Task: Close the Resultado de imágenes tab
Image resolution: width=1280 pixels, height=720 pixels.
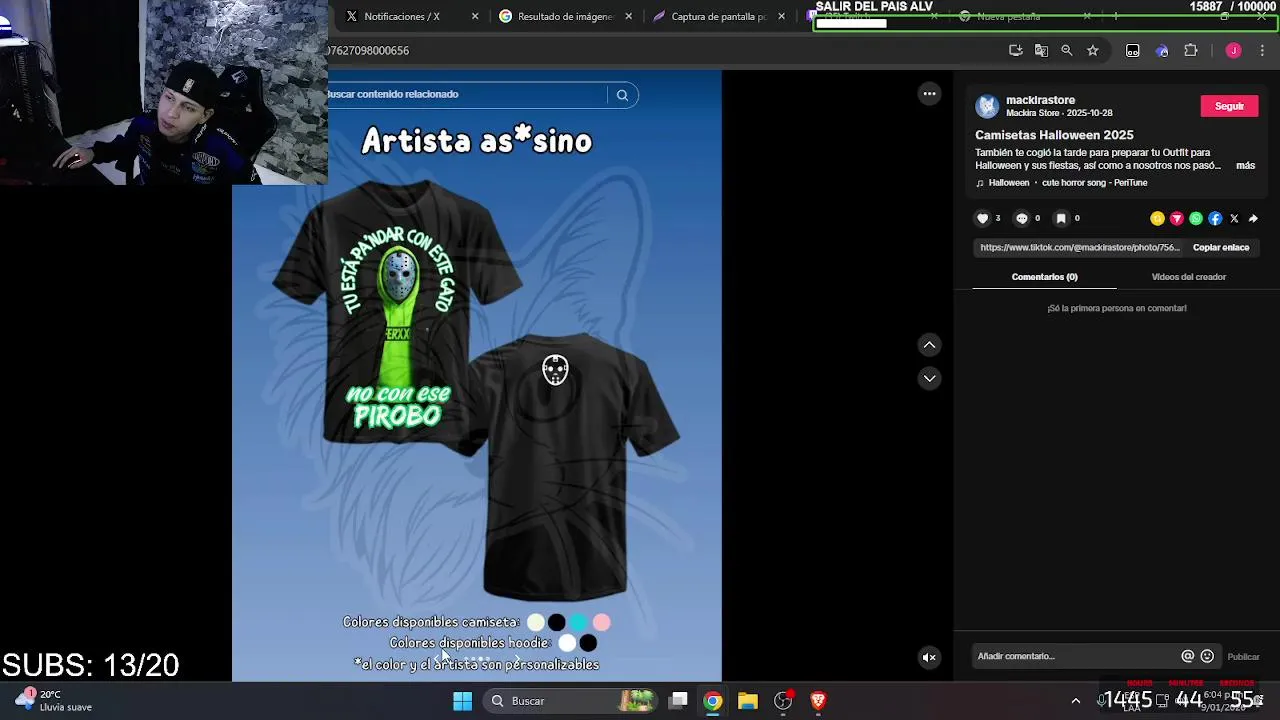Action: [x=628, y=16]
